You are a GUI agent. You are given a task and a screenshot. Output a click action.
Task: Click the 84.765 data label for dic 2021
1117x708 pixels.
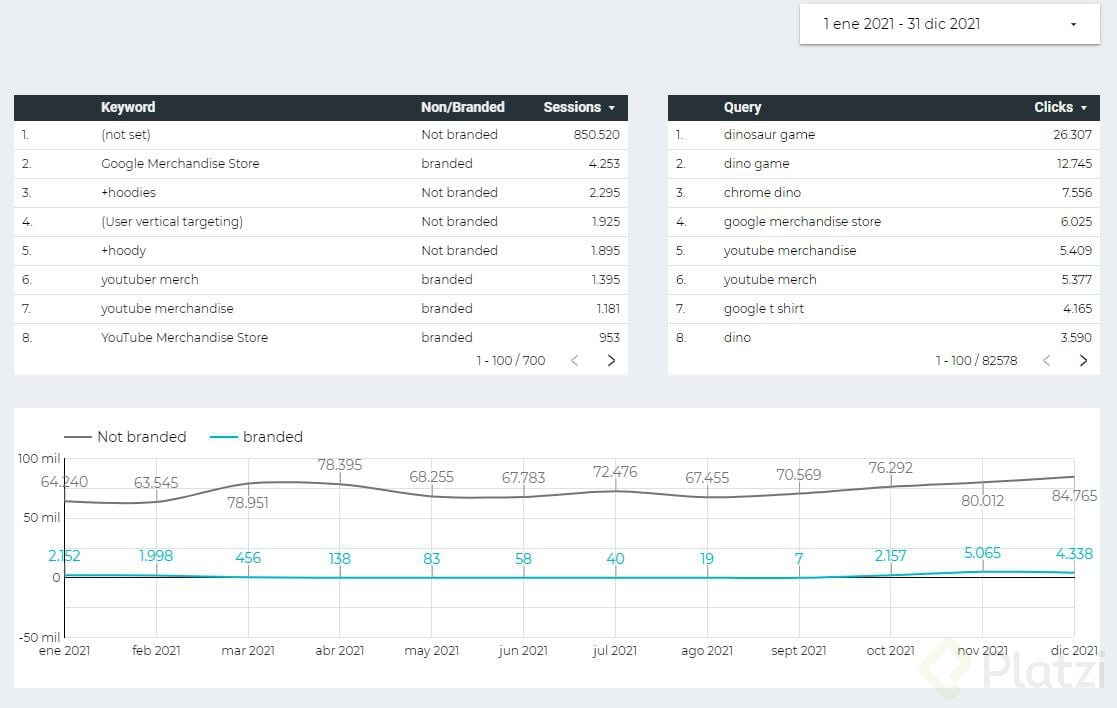(1074, 496)
